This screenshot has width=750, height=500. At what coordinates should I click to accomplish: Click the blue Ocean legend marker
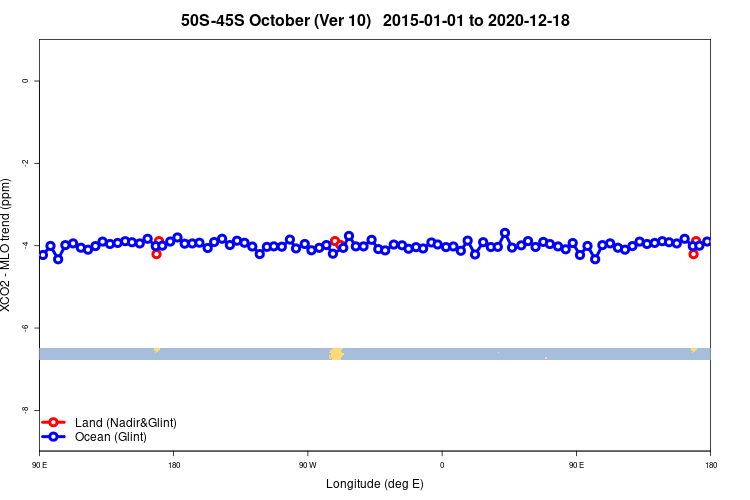(x=53, y=436)
